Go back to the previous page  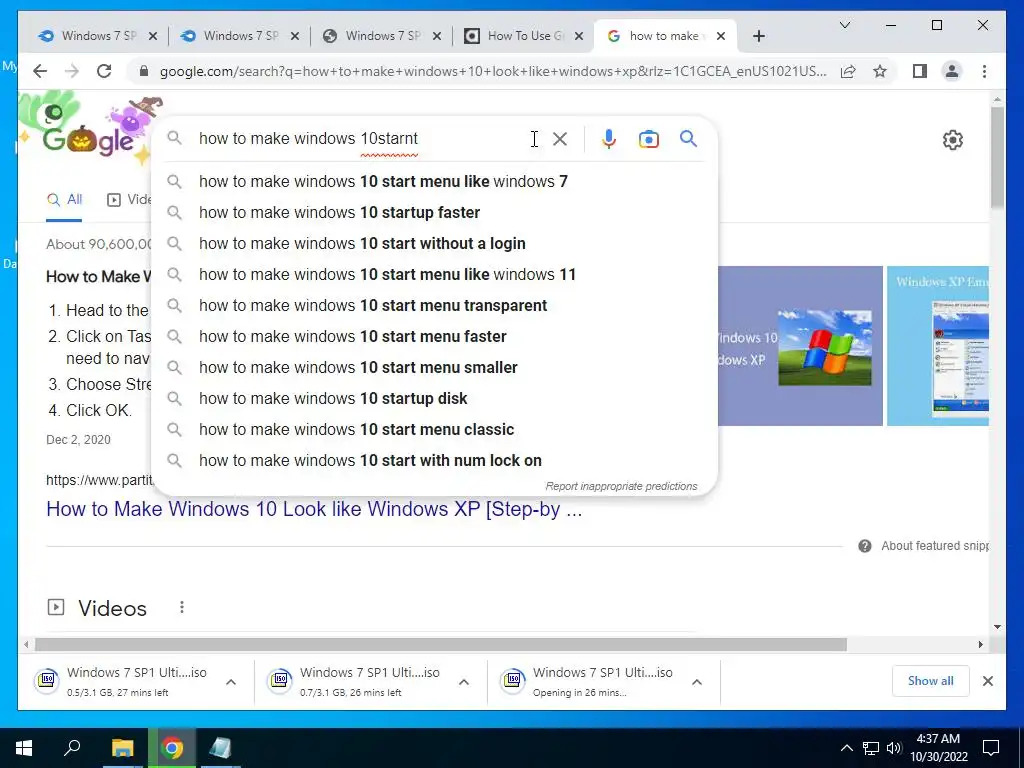point(40,71)
